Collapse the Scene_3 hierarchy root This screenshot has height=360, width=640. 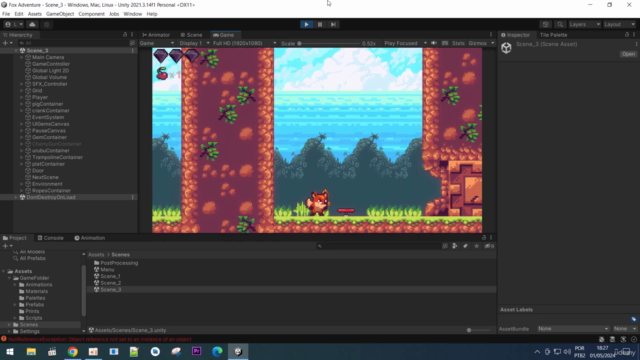point(16,51)
